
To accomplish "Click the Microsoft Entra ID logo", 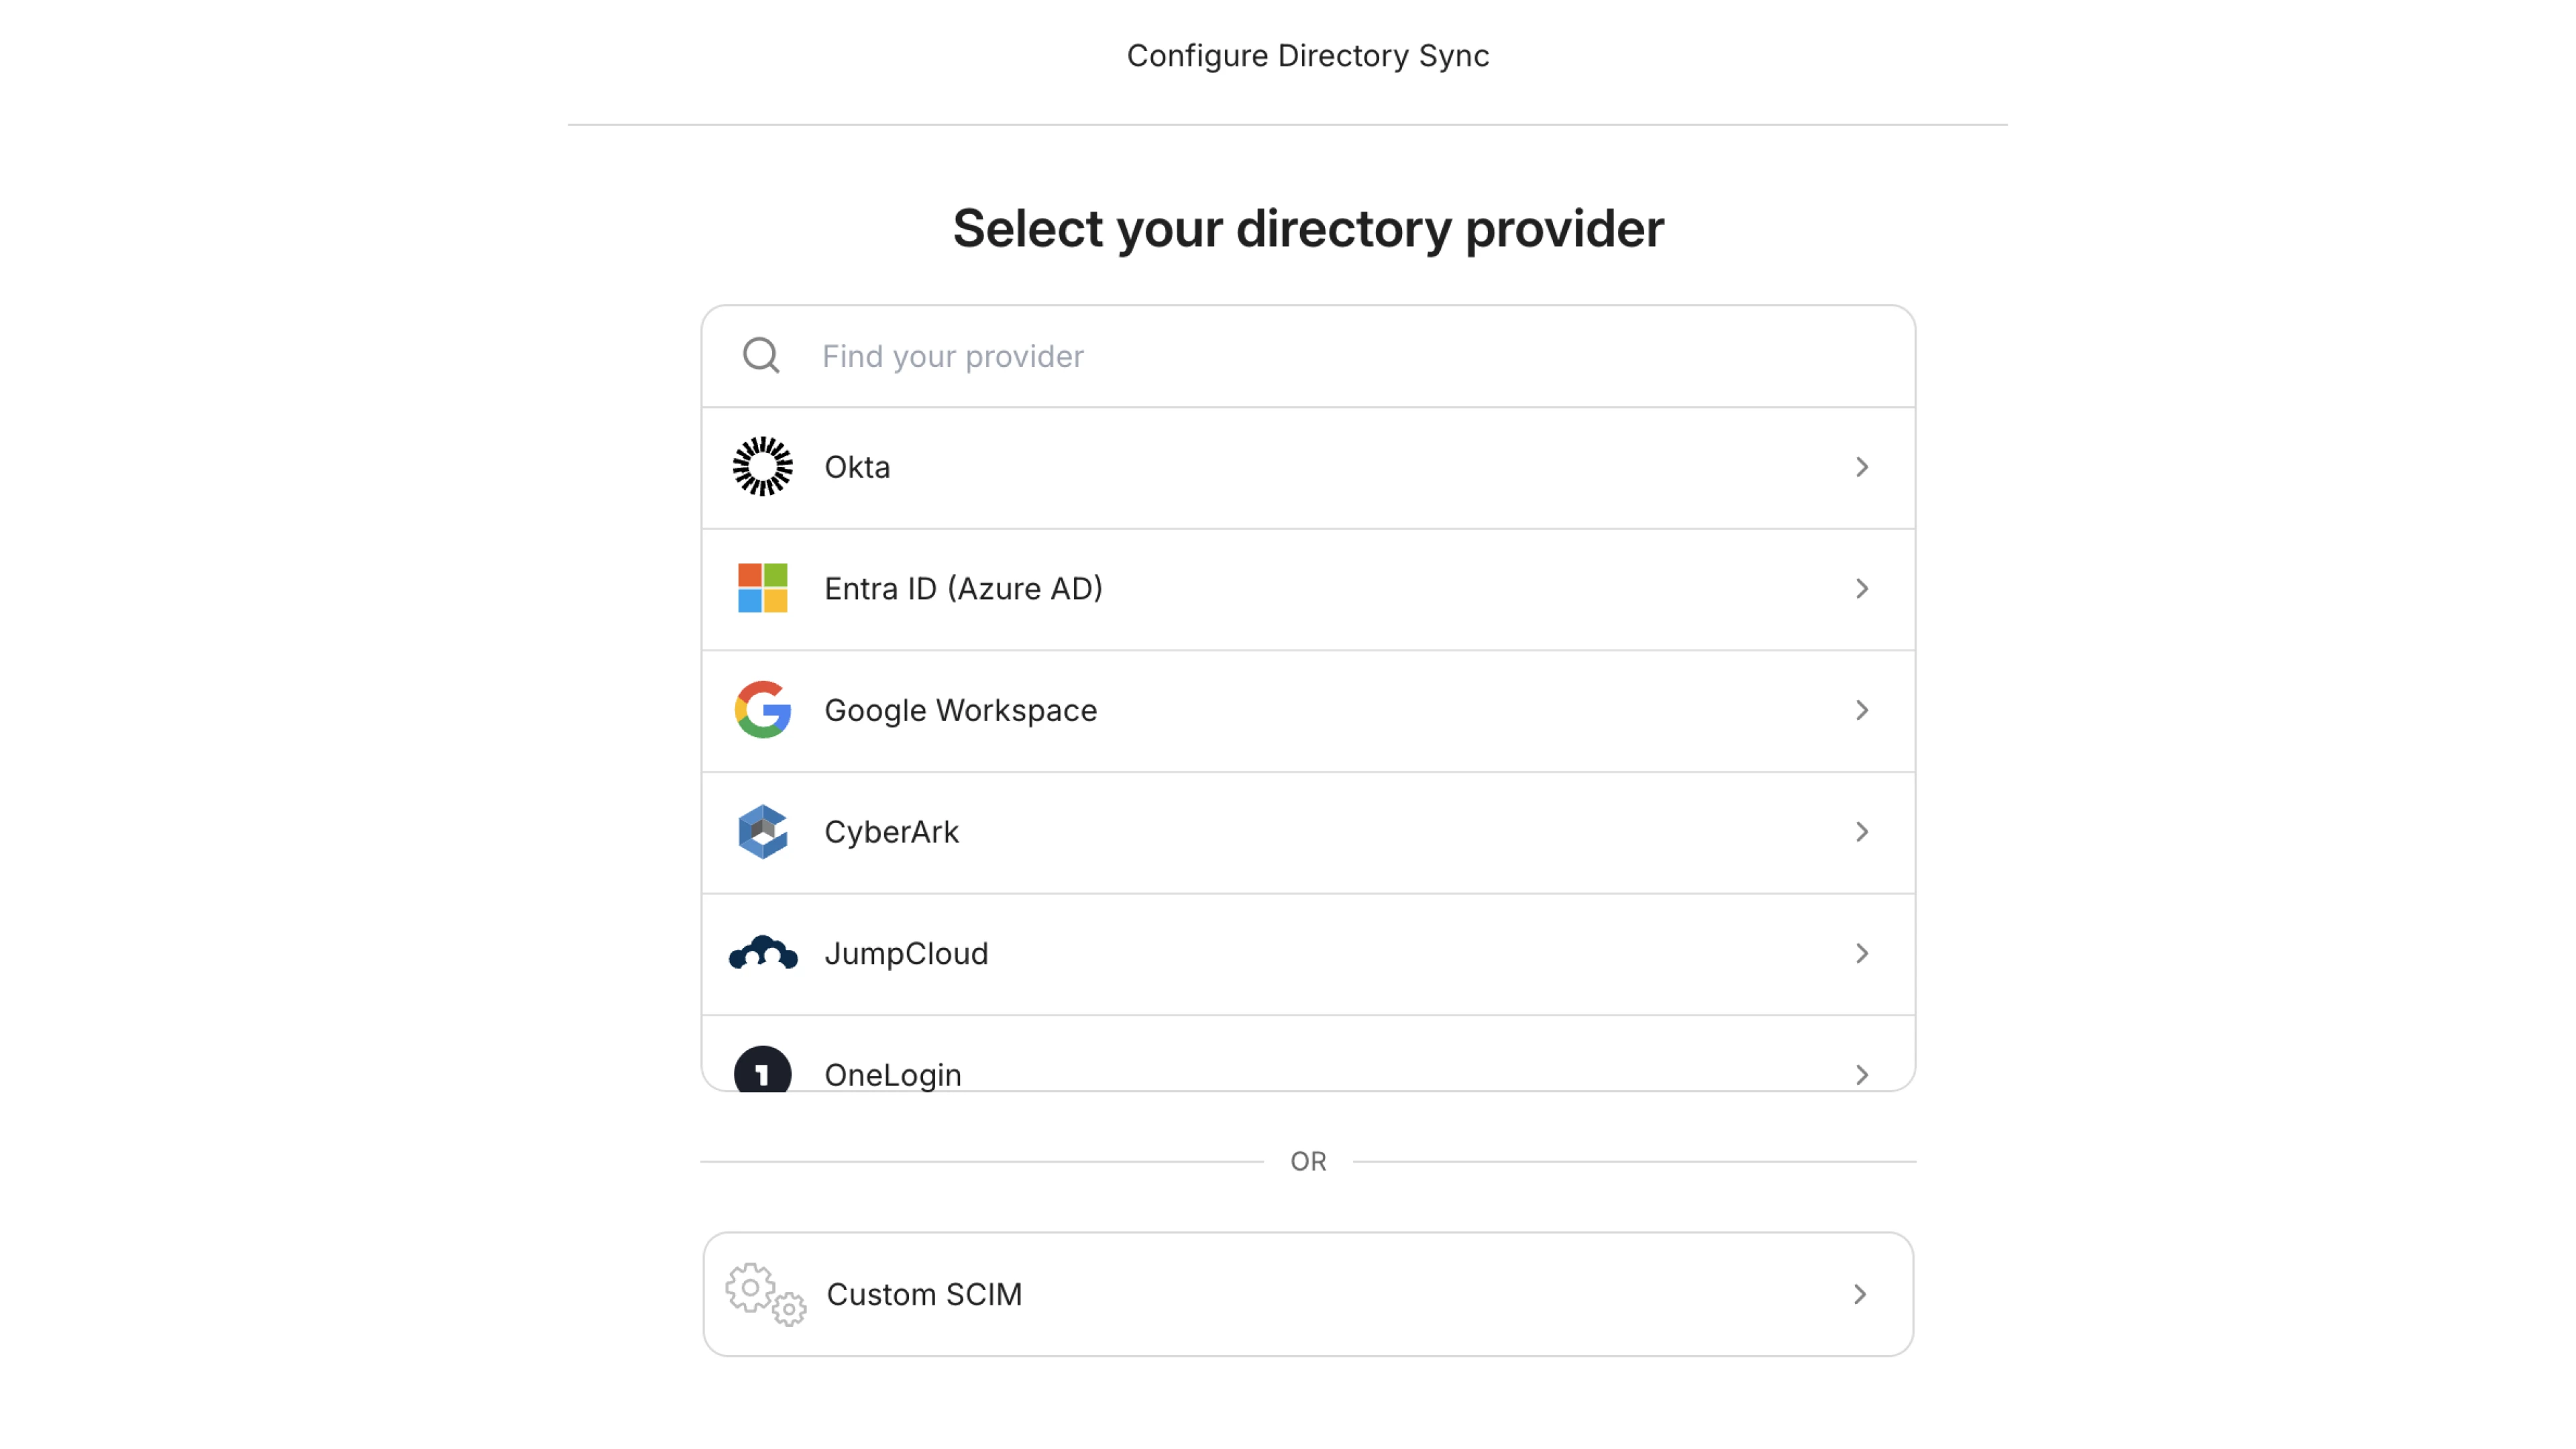I will coord(762,588).
